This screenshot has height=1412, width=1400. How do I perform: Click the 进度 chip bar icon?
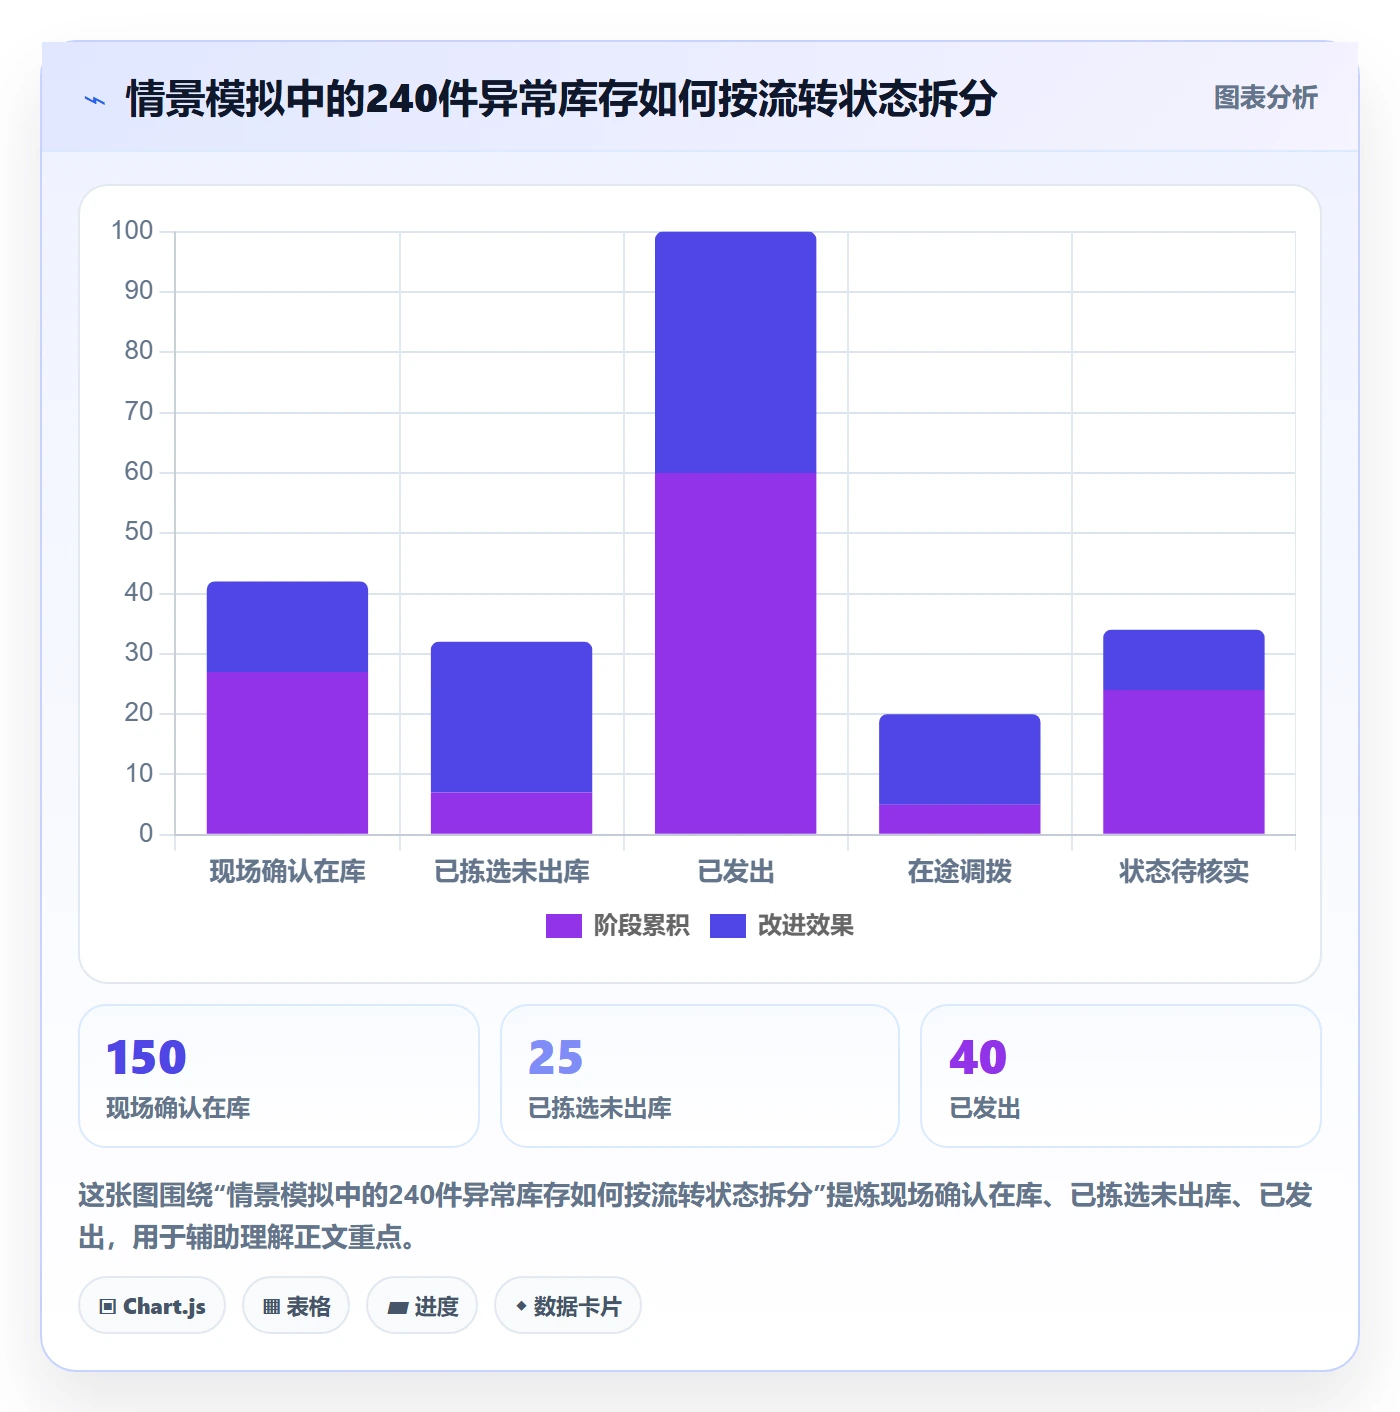click(x=398, y=1307)
